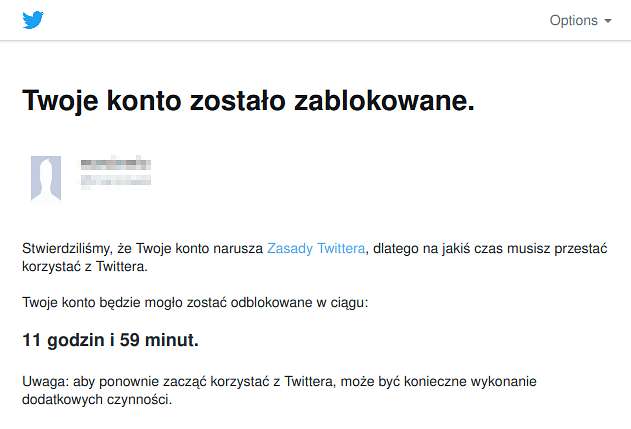The image size is (631, 429).
Task: Click the korzystać z Twittera line
Action: [x=85, y=266]
